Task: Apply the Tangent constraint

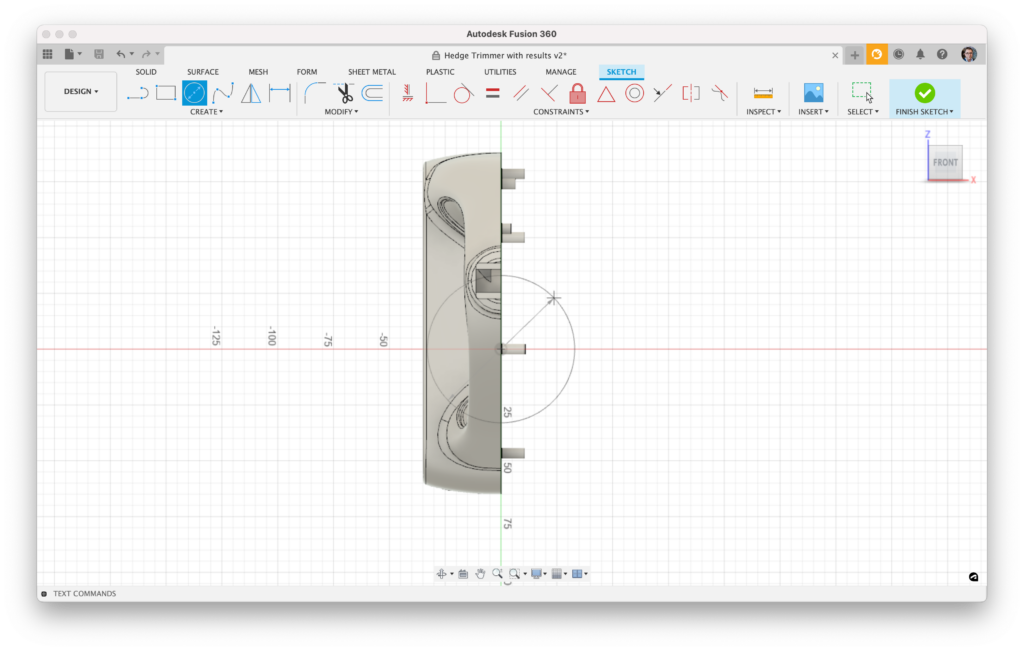Action: pos(463,93)
